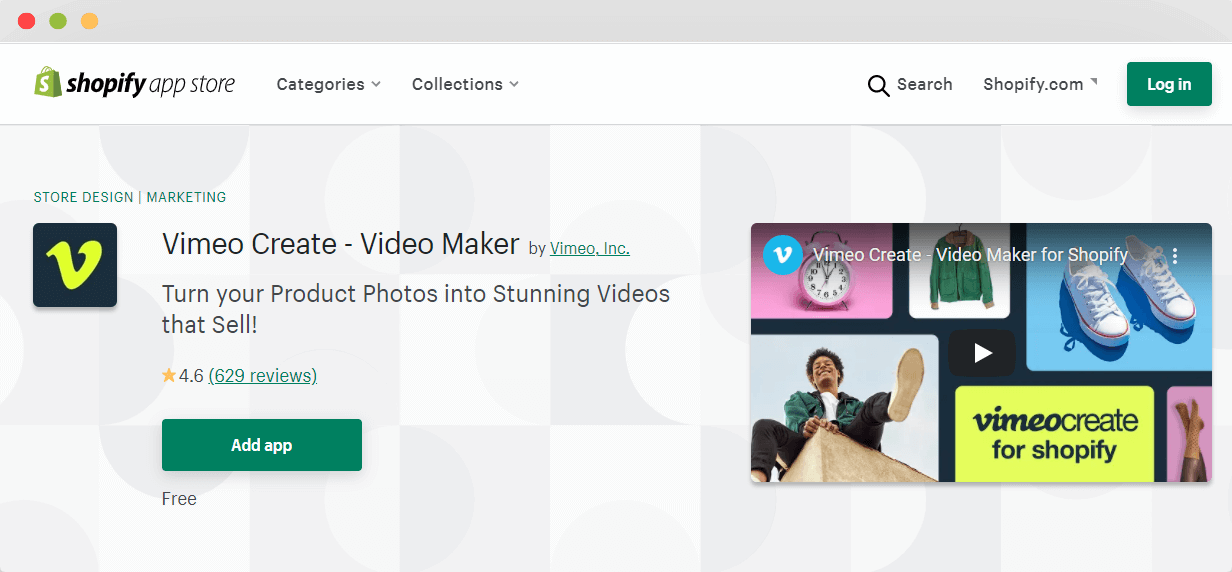Click the Vimeo Create app icon
1232x572 pixels.
[x=75, y=265]
